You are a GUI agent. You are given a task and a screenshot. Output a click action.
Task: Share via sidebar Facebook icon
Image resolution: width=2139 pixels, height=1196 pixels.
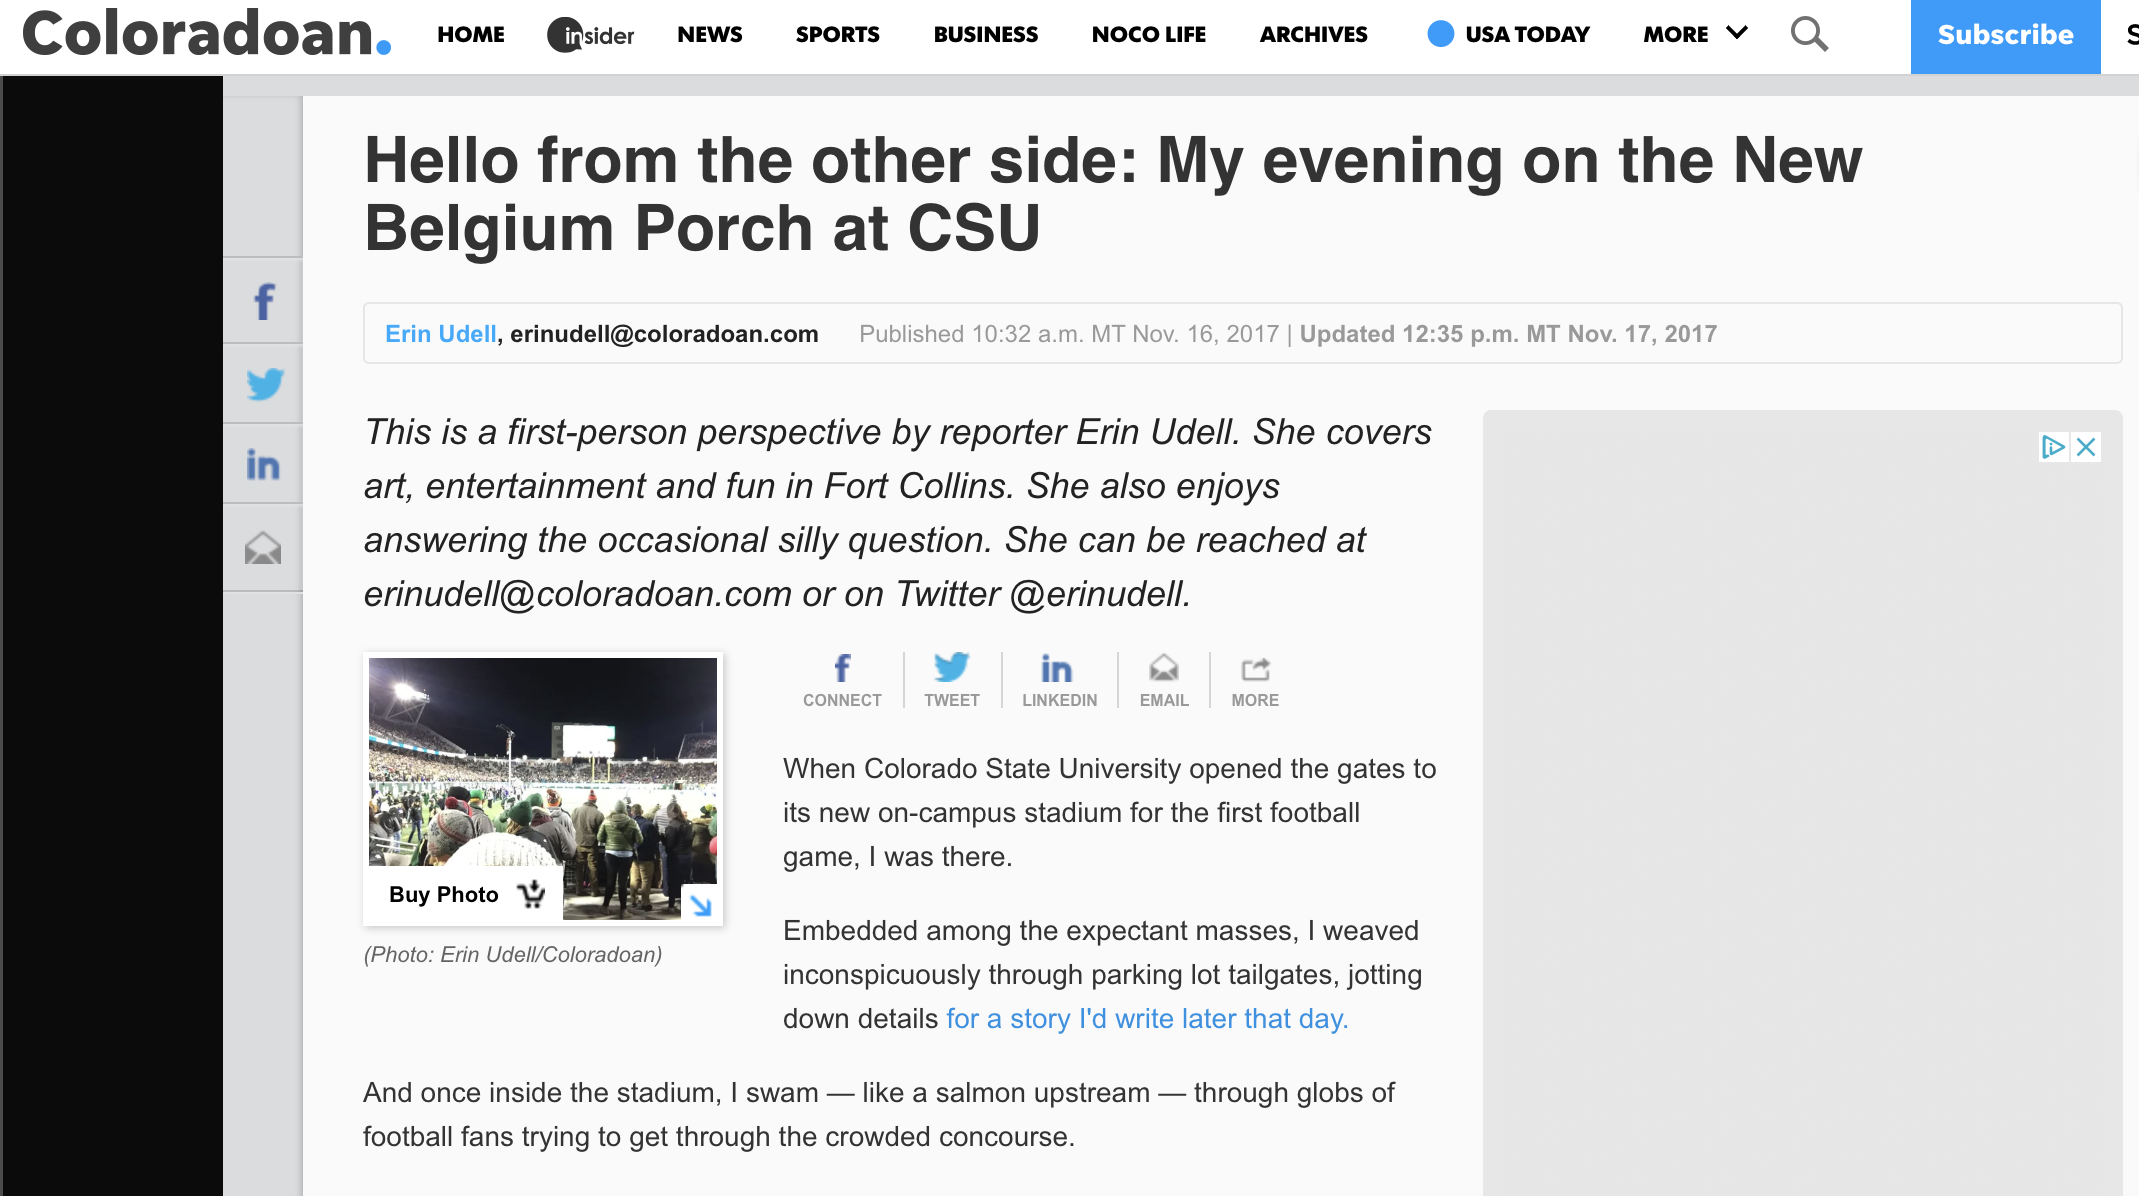tap(263, 301)
